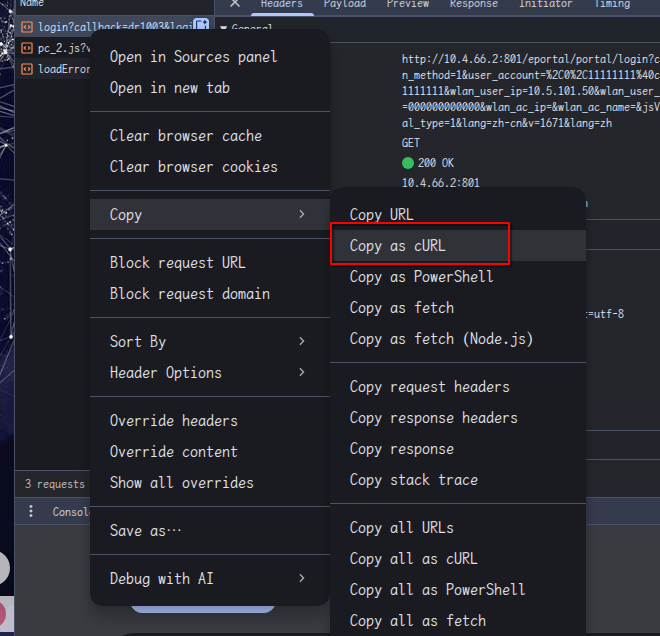Select Clear browser cache
Image resolution: width=660 pixels, height=636 pixels.
click(x=210, y=136)
